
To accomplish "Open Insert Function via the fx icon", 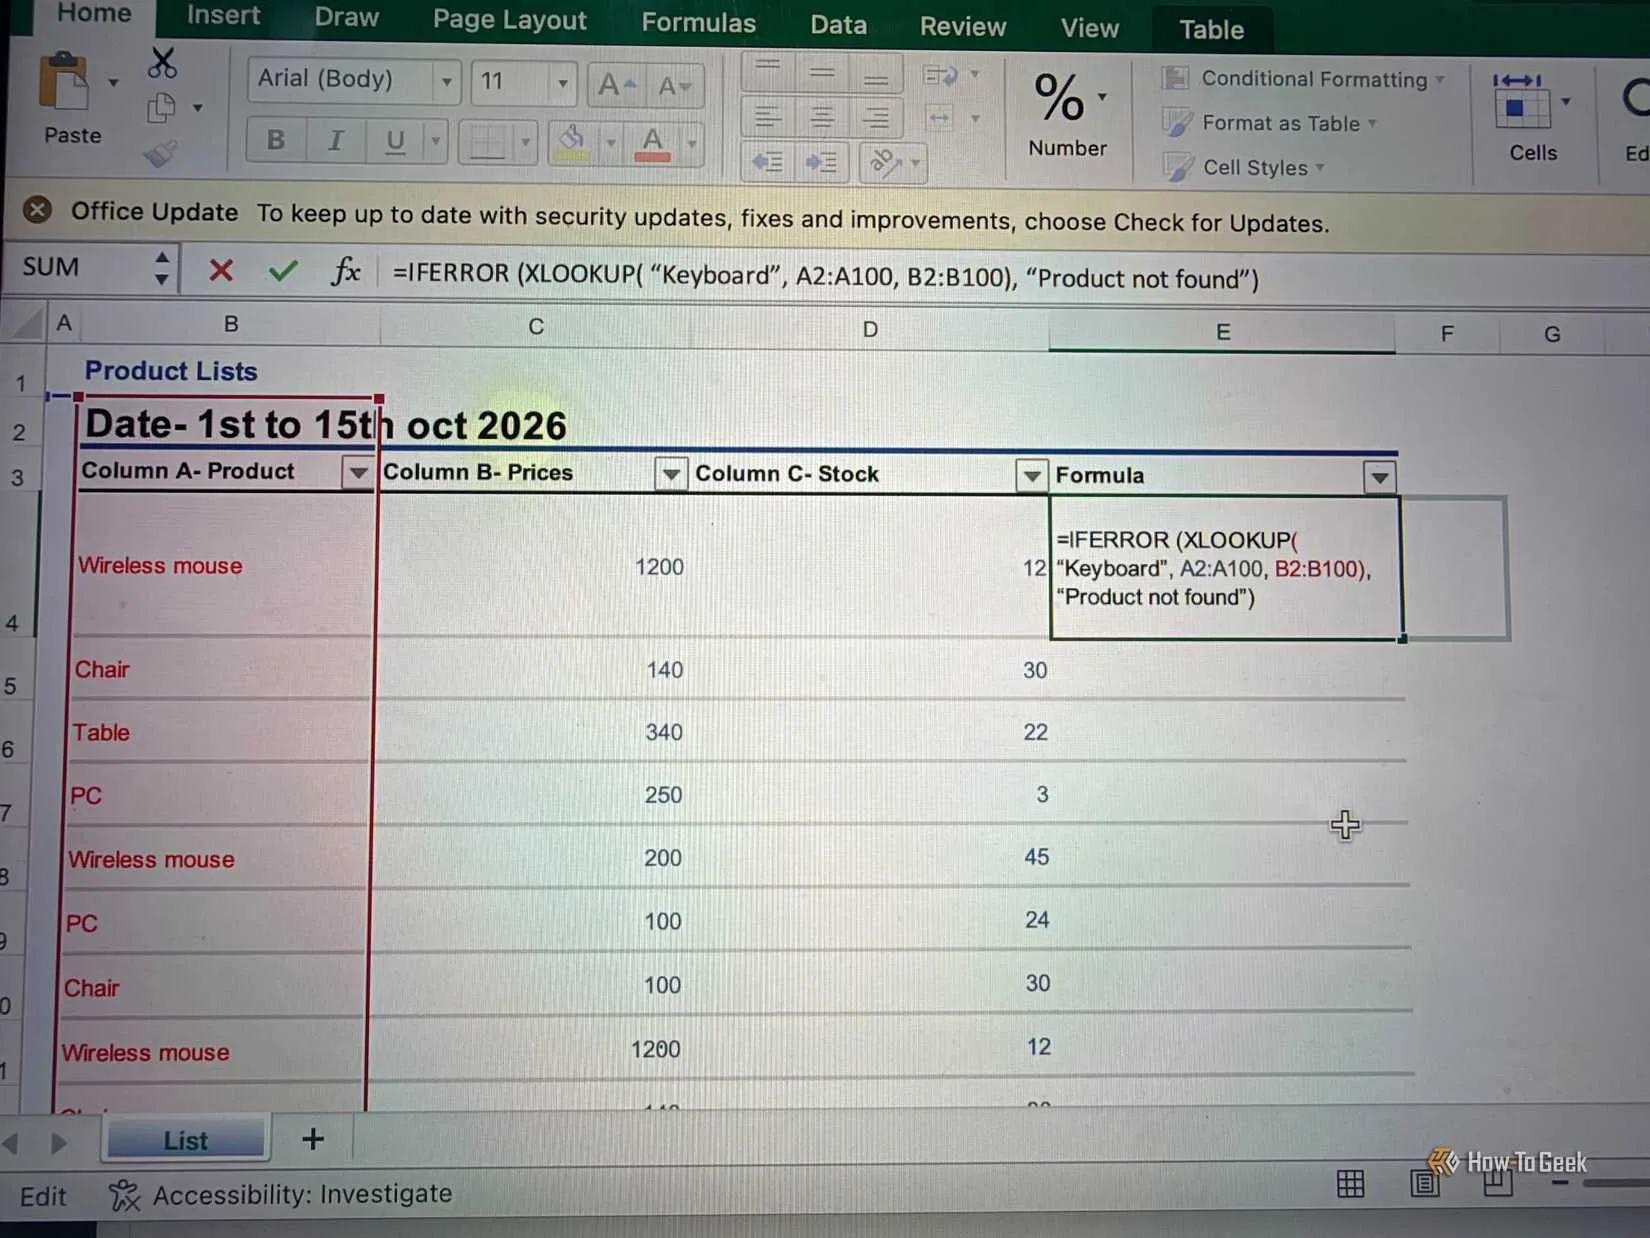I will click(x=345, y=271).
